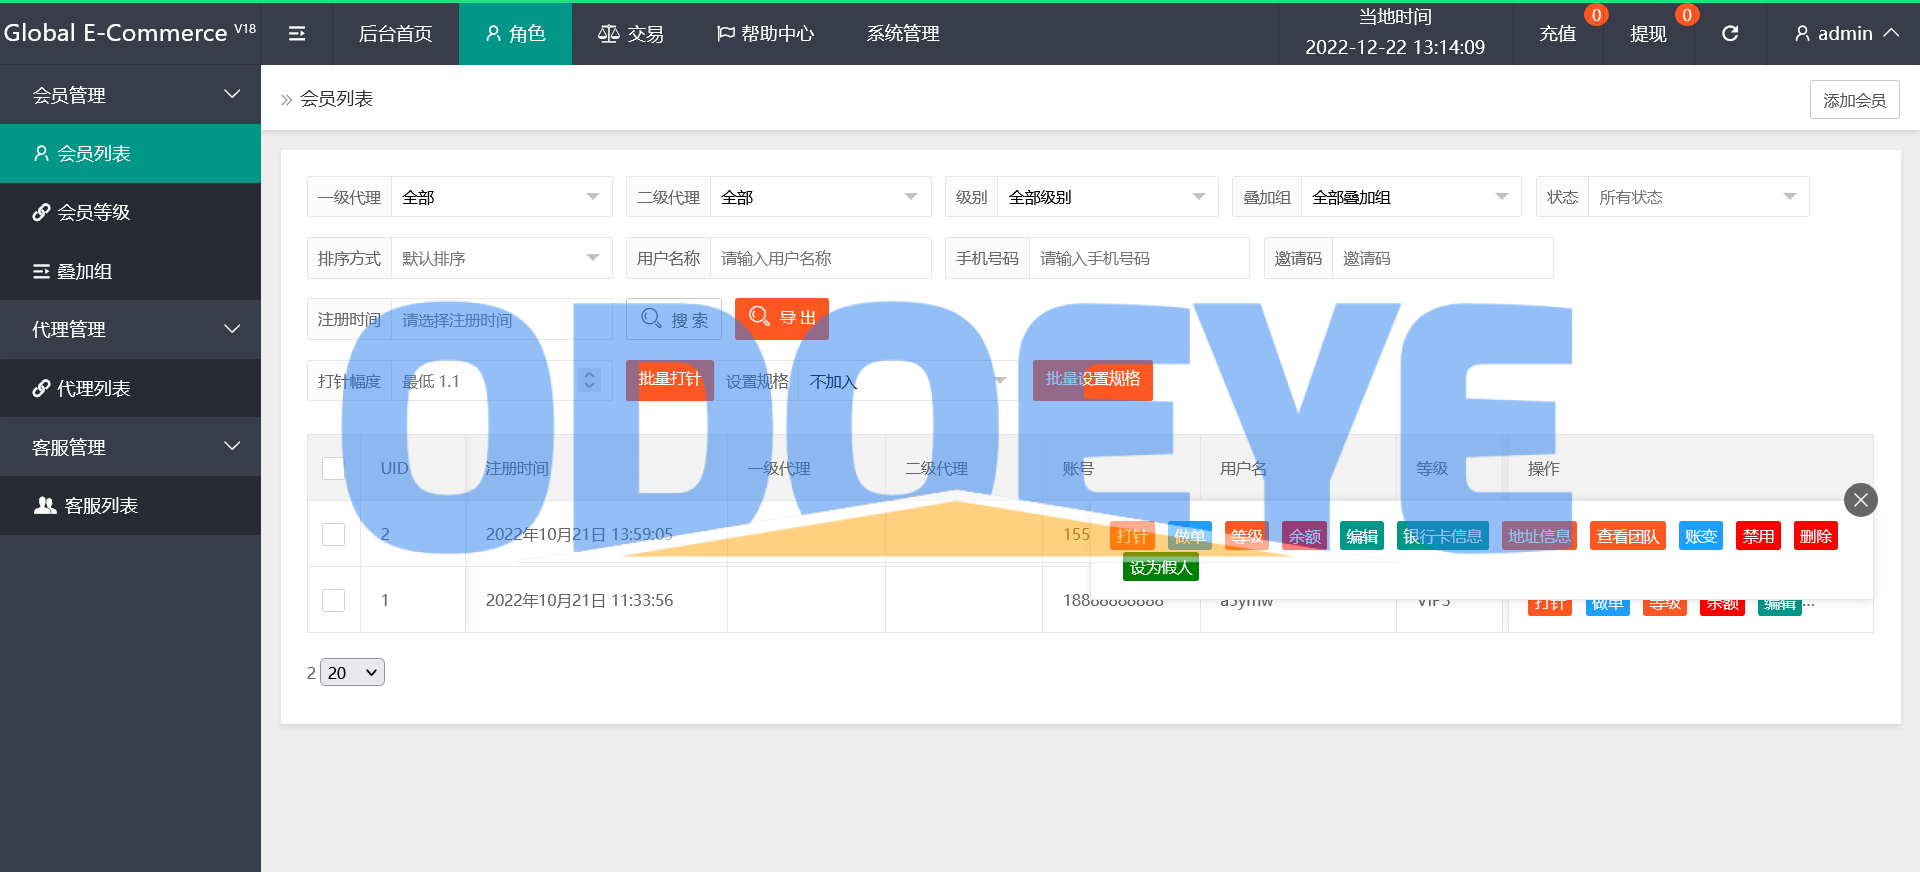The image size is (1920, 872).
Task: Open the 级别 dropdown
Action: pyautogui.click(x=1107, y=197)
